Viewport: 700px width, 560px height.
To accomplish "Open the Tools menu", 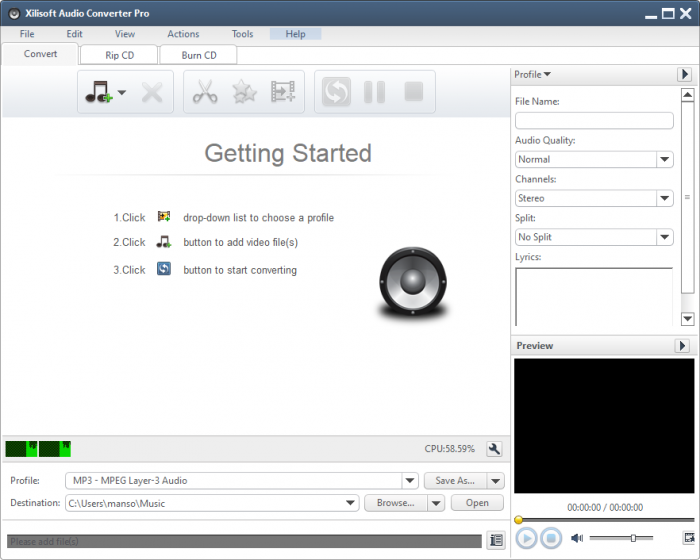I will [x=242, y=34].
